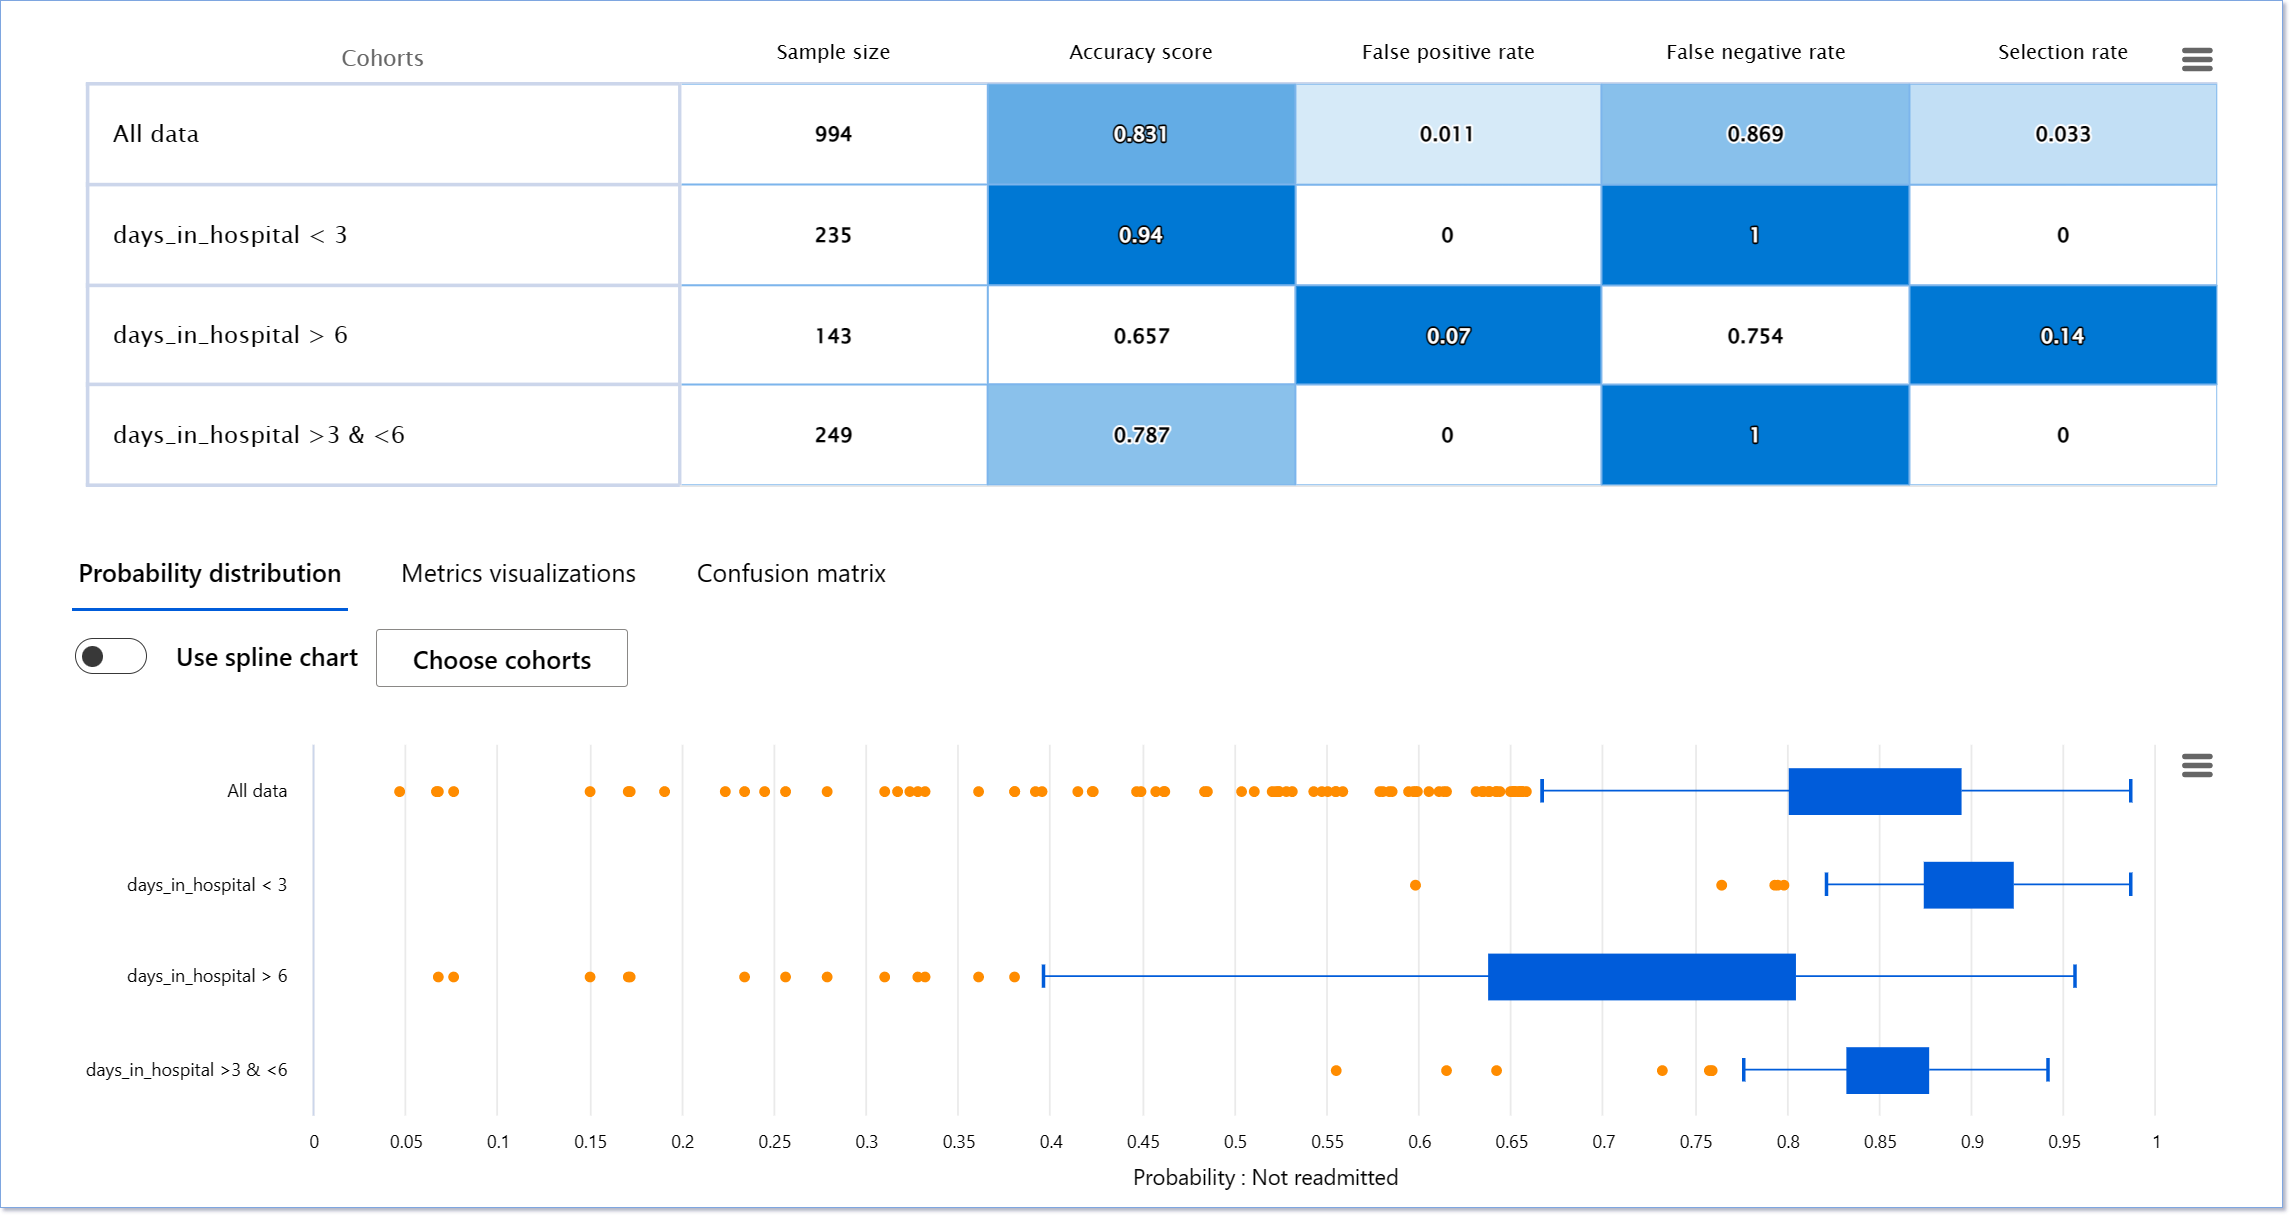Click the 0.6 outlier dot for days_in_hospital < 3
The image size is (2294, 1219).
[1415, 885]
